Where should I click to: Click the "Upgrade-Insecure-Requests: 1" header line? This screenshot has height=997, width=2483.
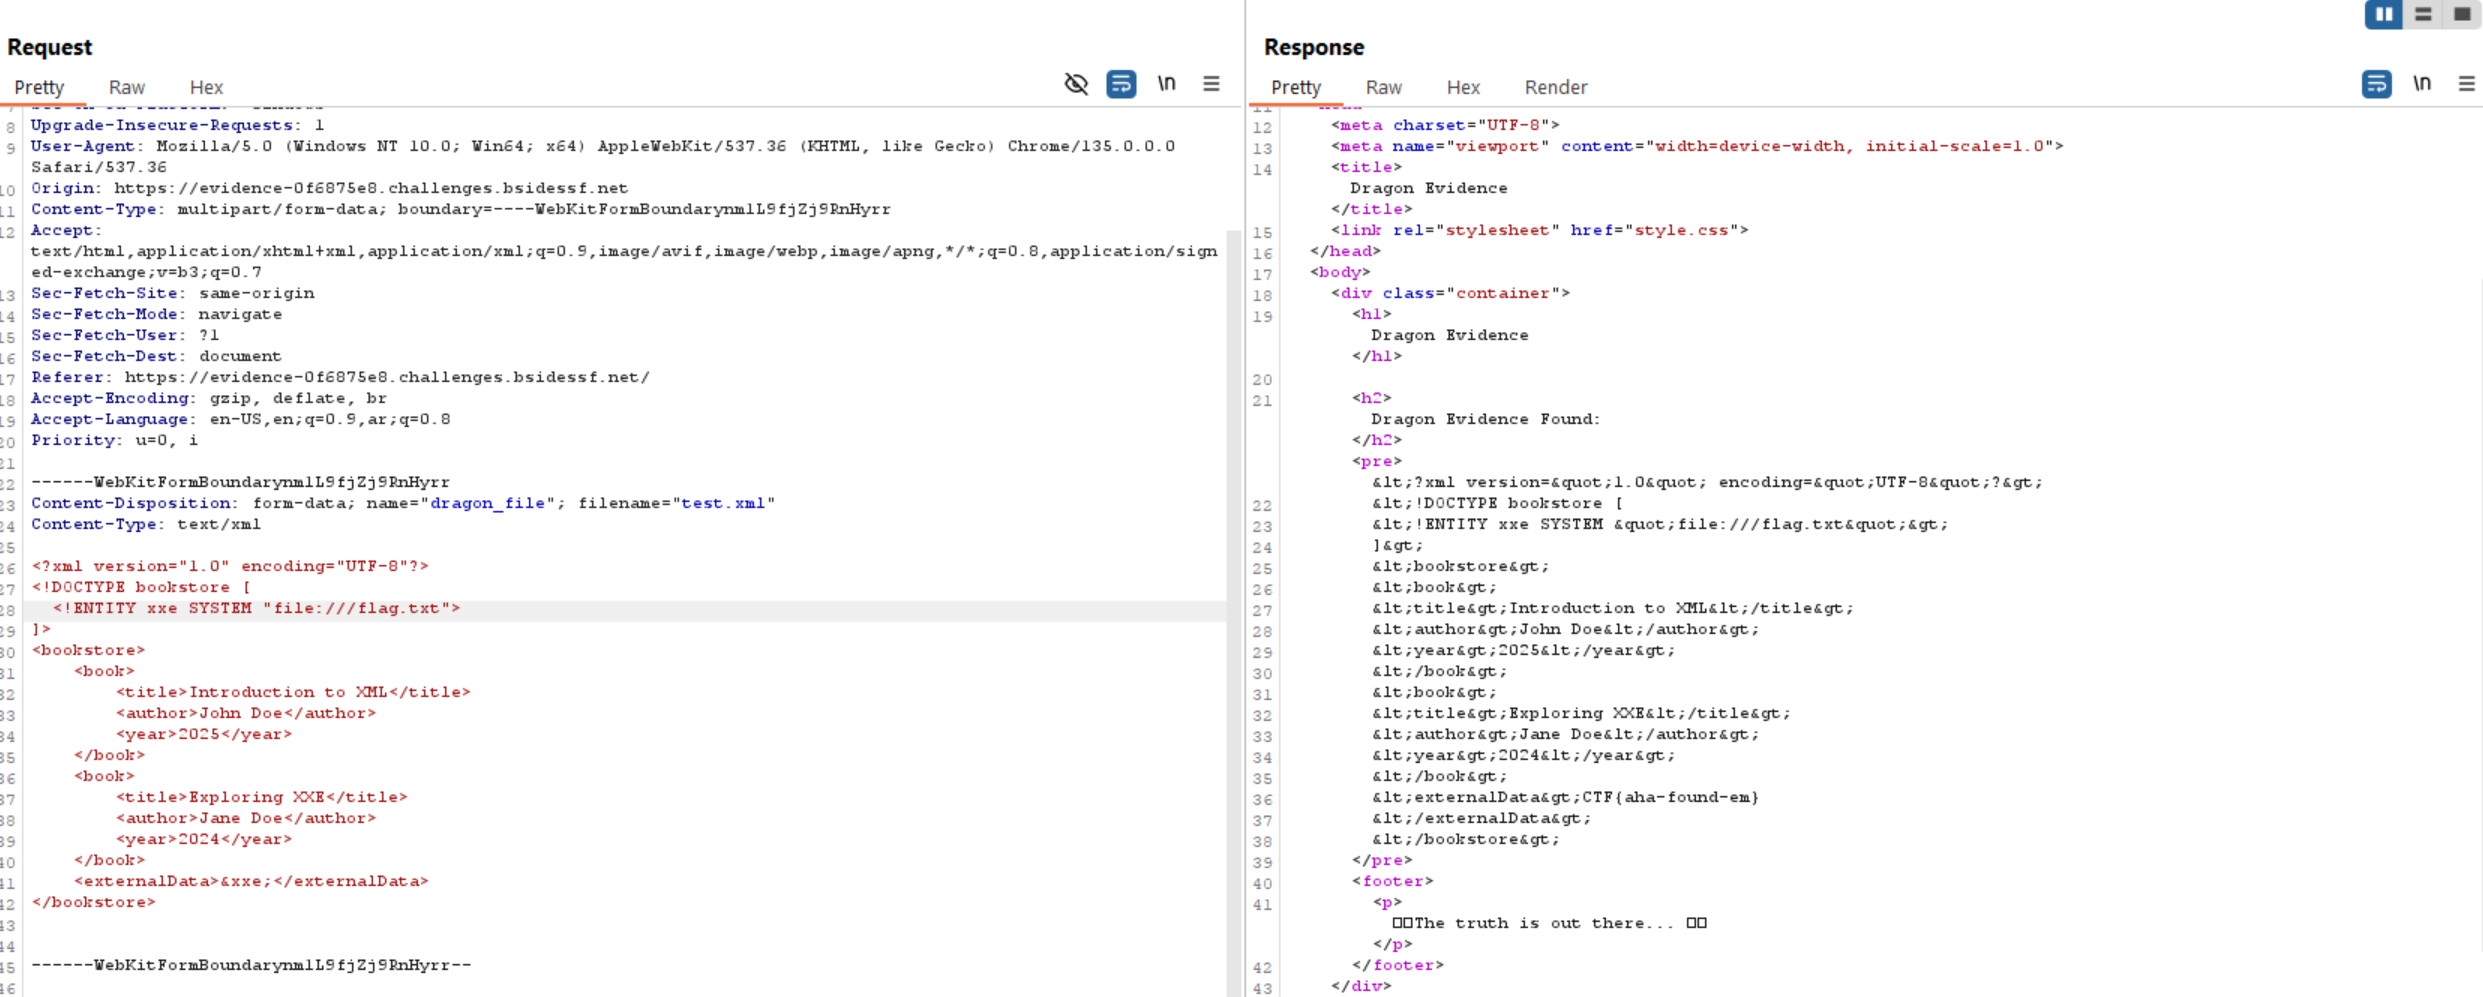pyautogui.click(x=177, y=125)
